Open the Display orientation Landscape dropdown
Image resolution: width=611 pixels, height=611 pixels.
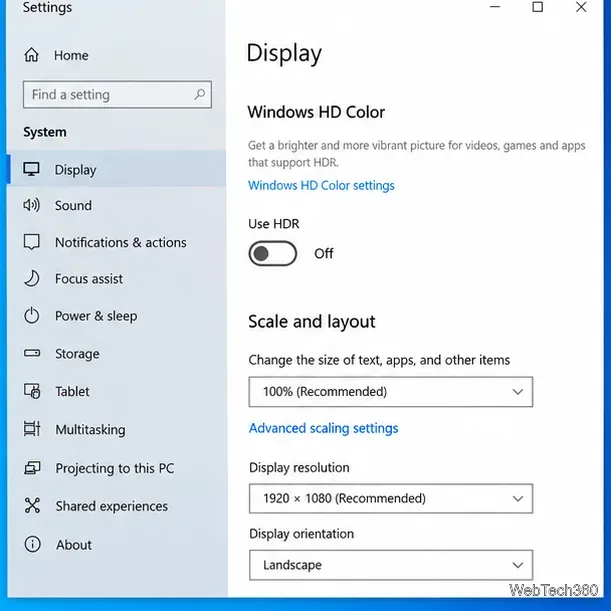[x=390, y=565]
